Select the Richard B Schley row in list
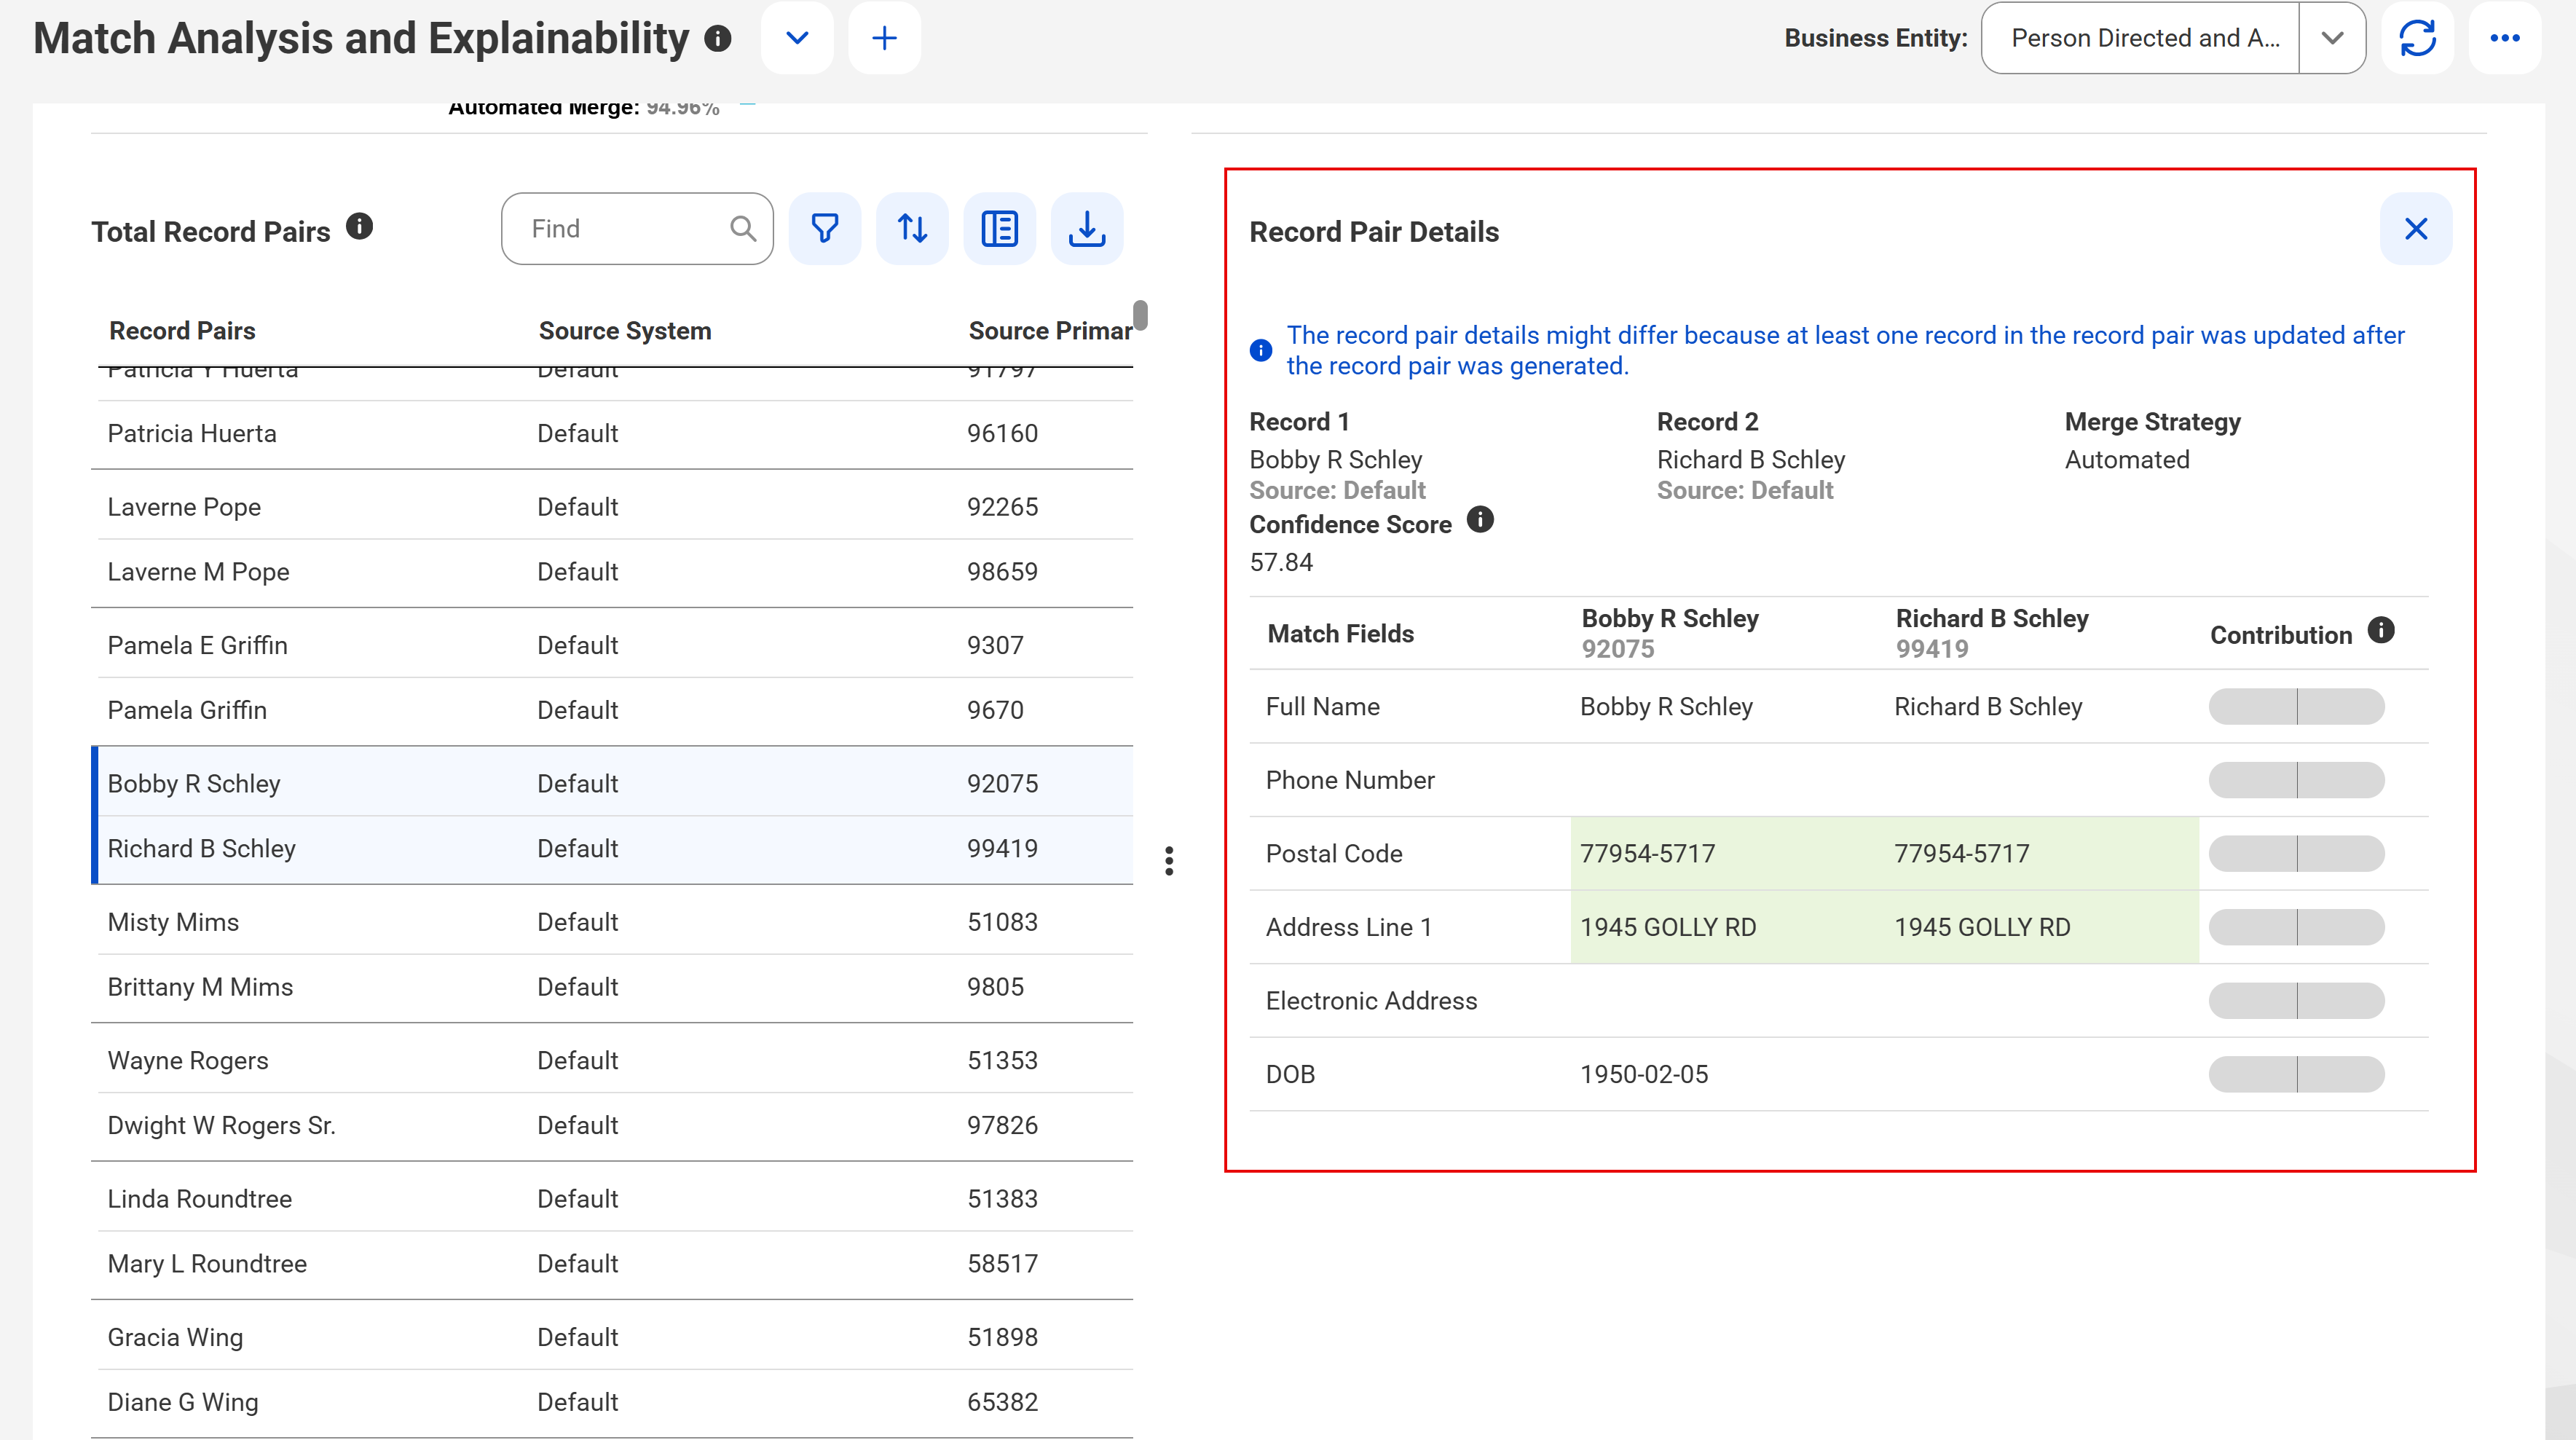Viewport: 2576px width, 1440px height. tap(615, 849)
